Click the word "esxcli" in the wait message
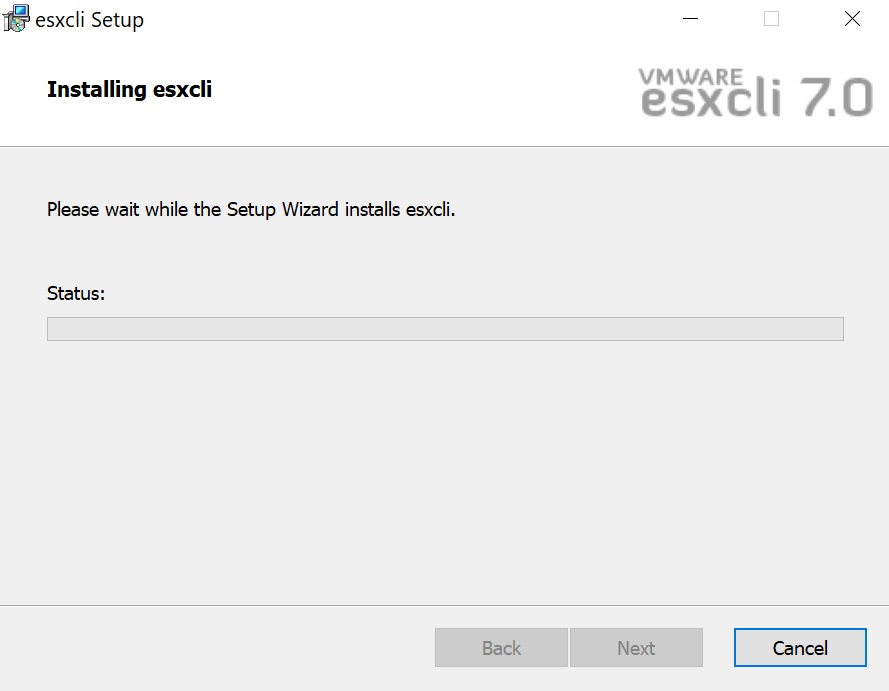Screen dimensions: 889x691 (x=429, y=210)
